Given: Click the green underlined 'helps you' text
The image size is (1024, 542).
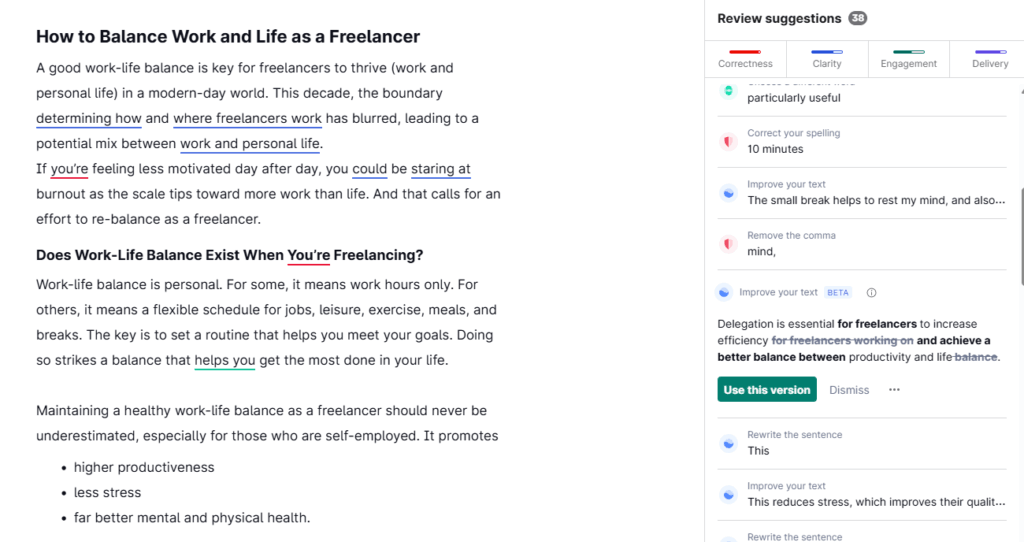Looking at the screenshot, I should coord(225,360).
